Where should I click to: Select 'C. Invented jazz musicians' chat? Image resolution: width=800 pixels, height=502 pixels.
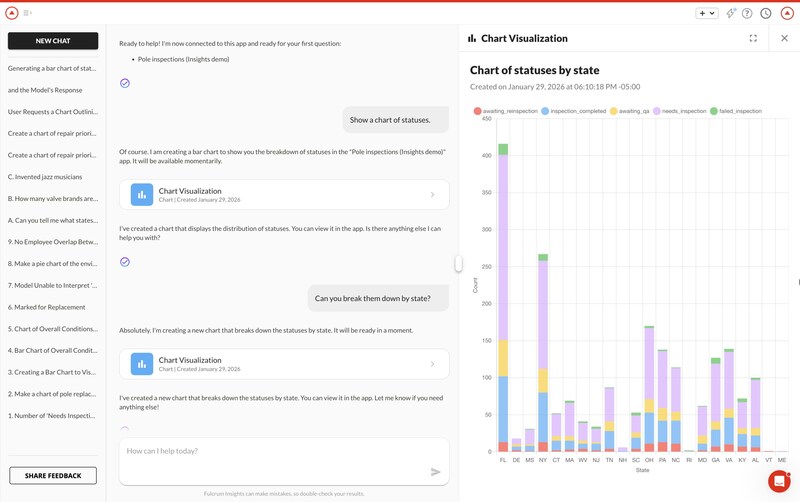point(53,177)
